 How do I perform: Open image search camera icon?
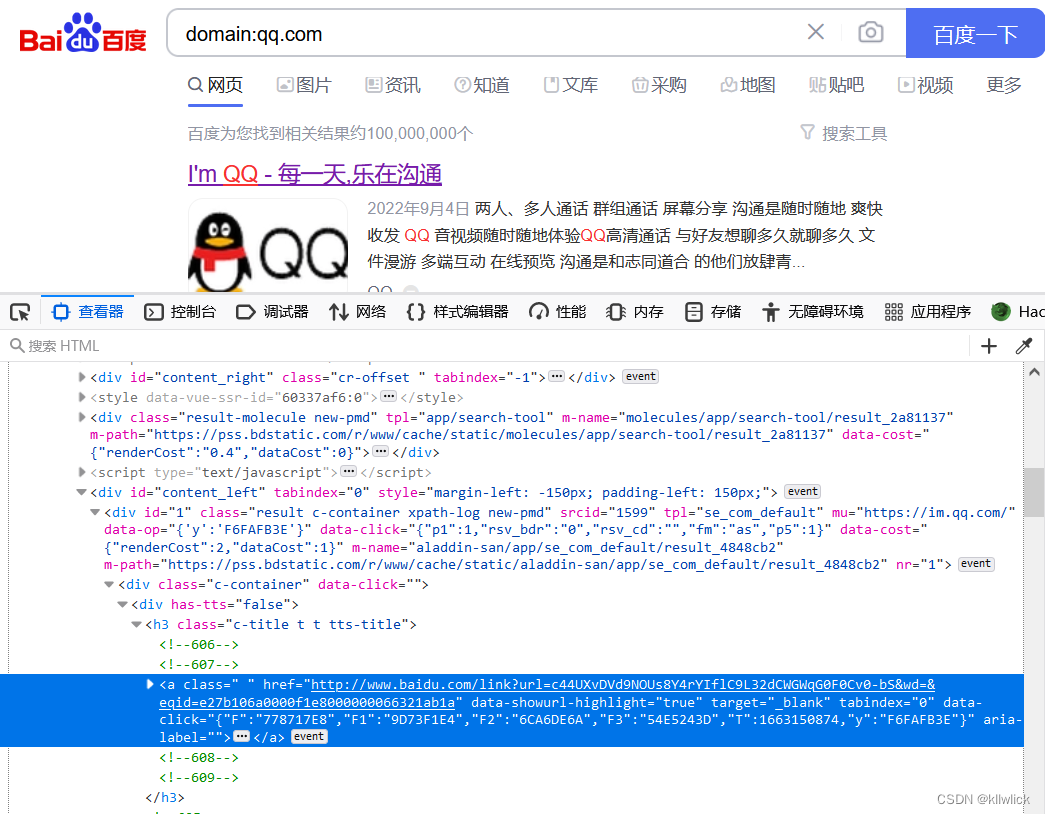point(870,32)
